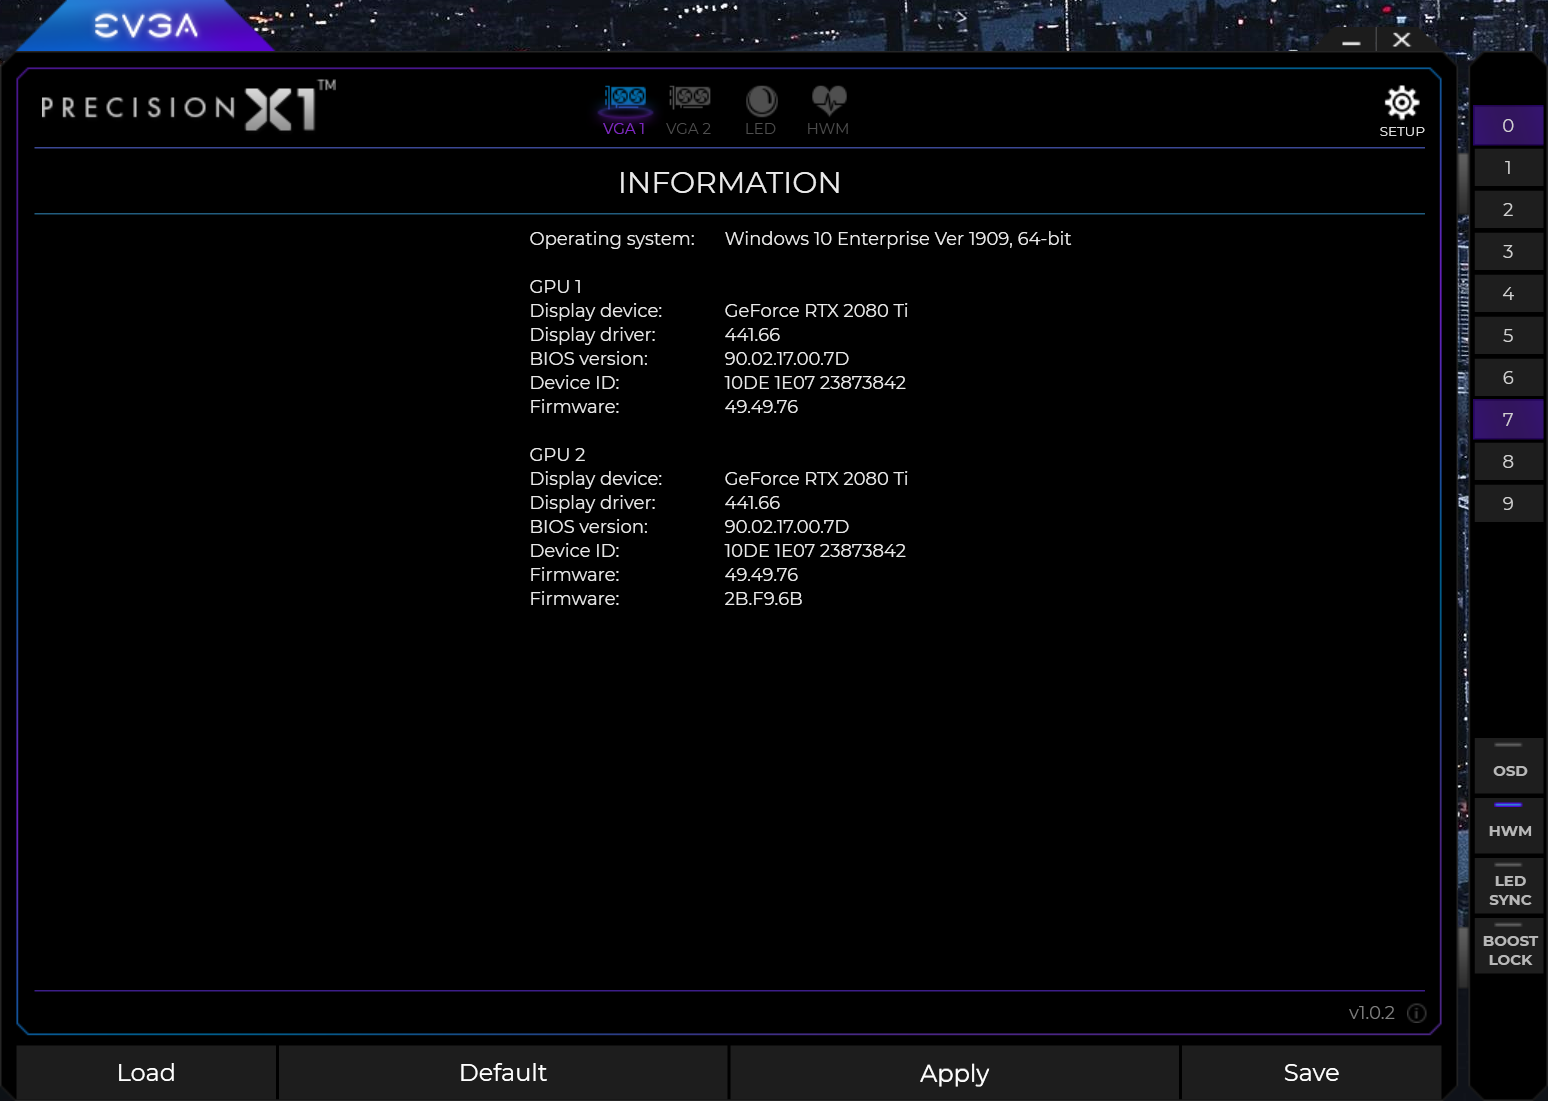The width and height of the screenshot is (1548, 1101).
Task: Click the v1.0.2 version number
Action: click(x=1371, y=1013)
